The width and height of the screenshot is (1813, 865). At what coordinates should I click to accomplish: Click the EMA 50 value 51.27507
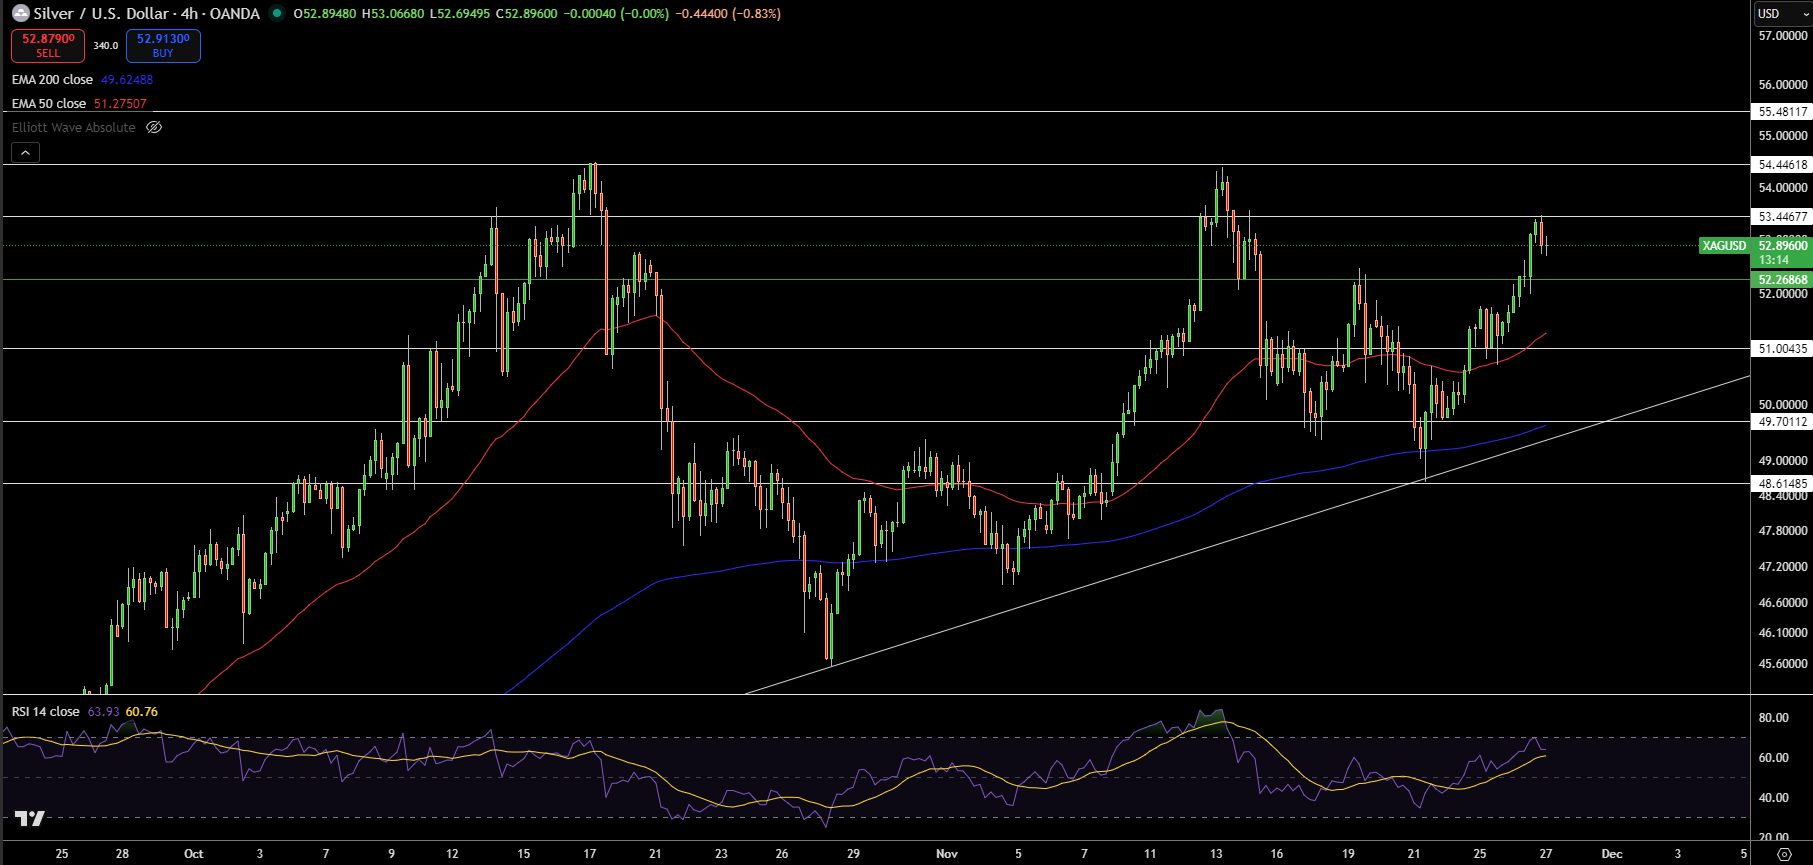click(120, 104)
